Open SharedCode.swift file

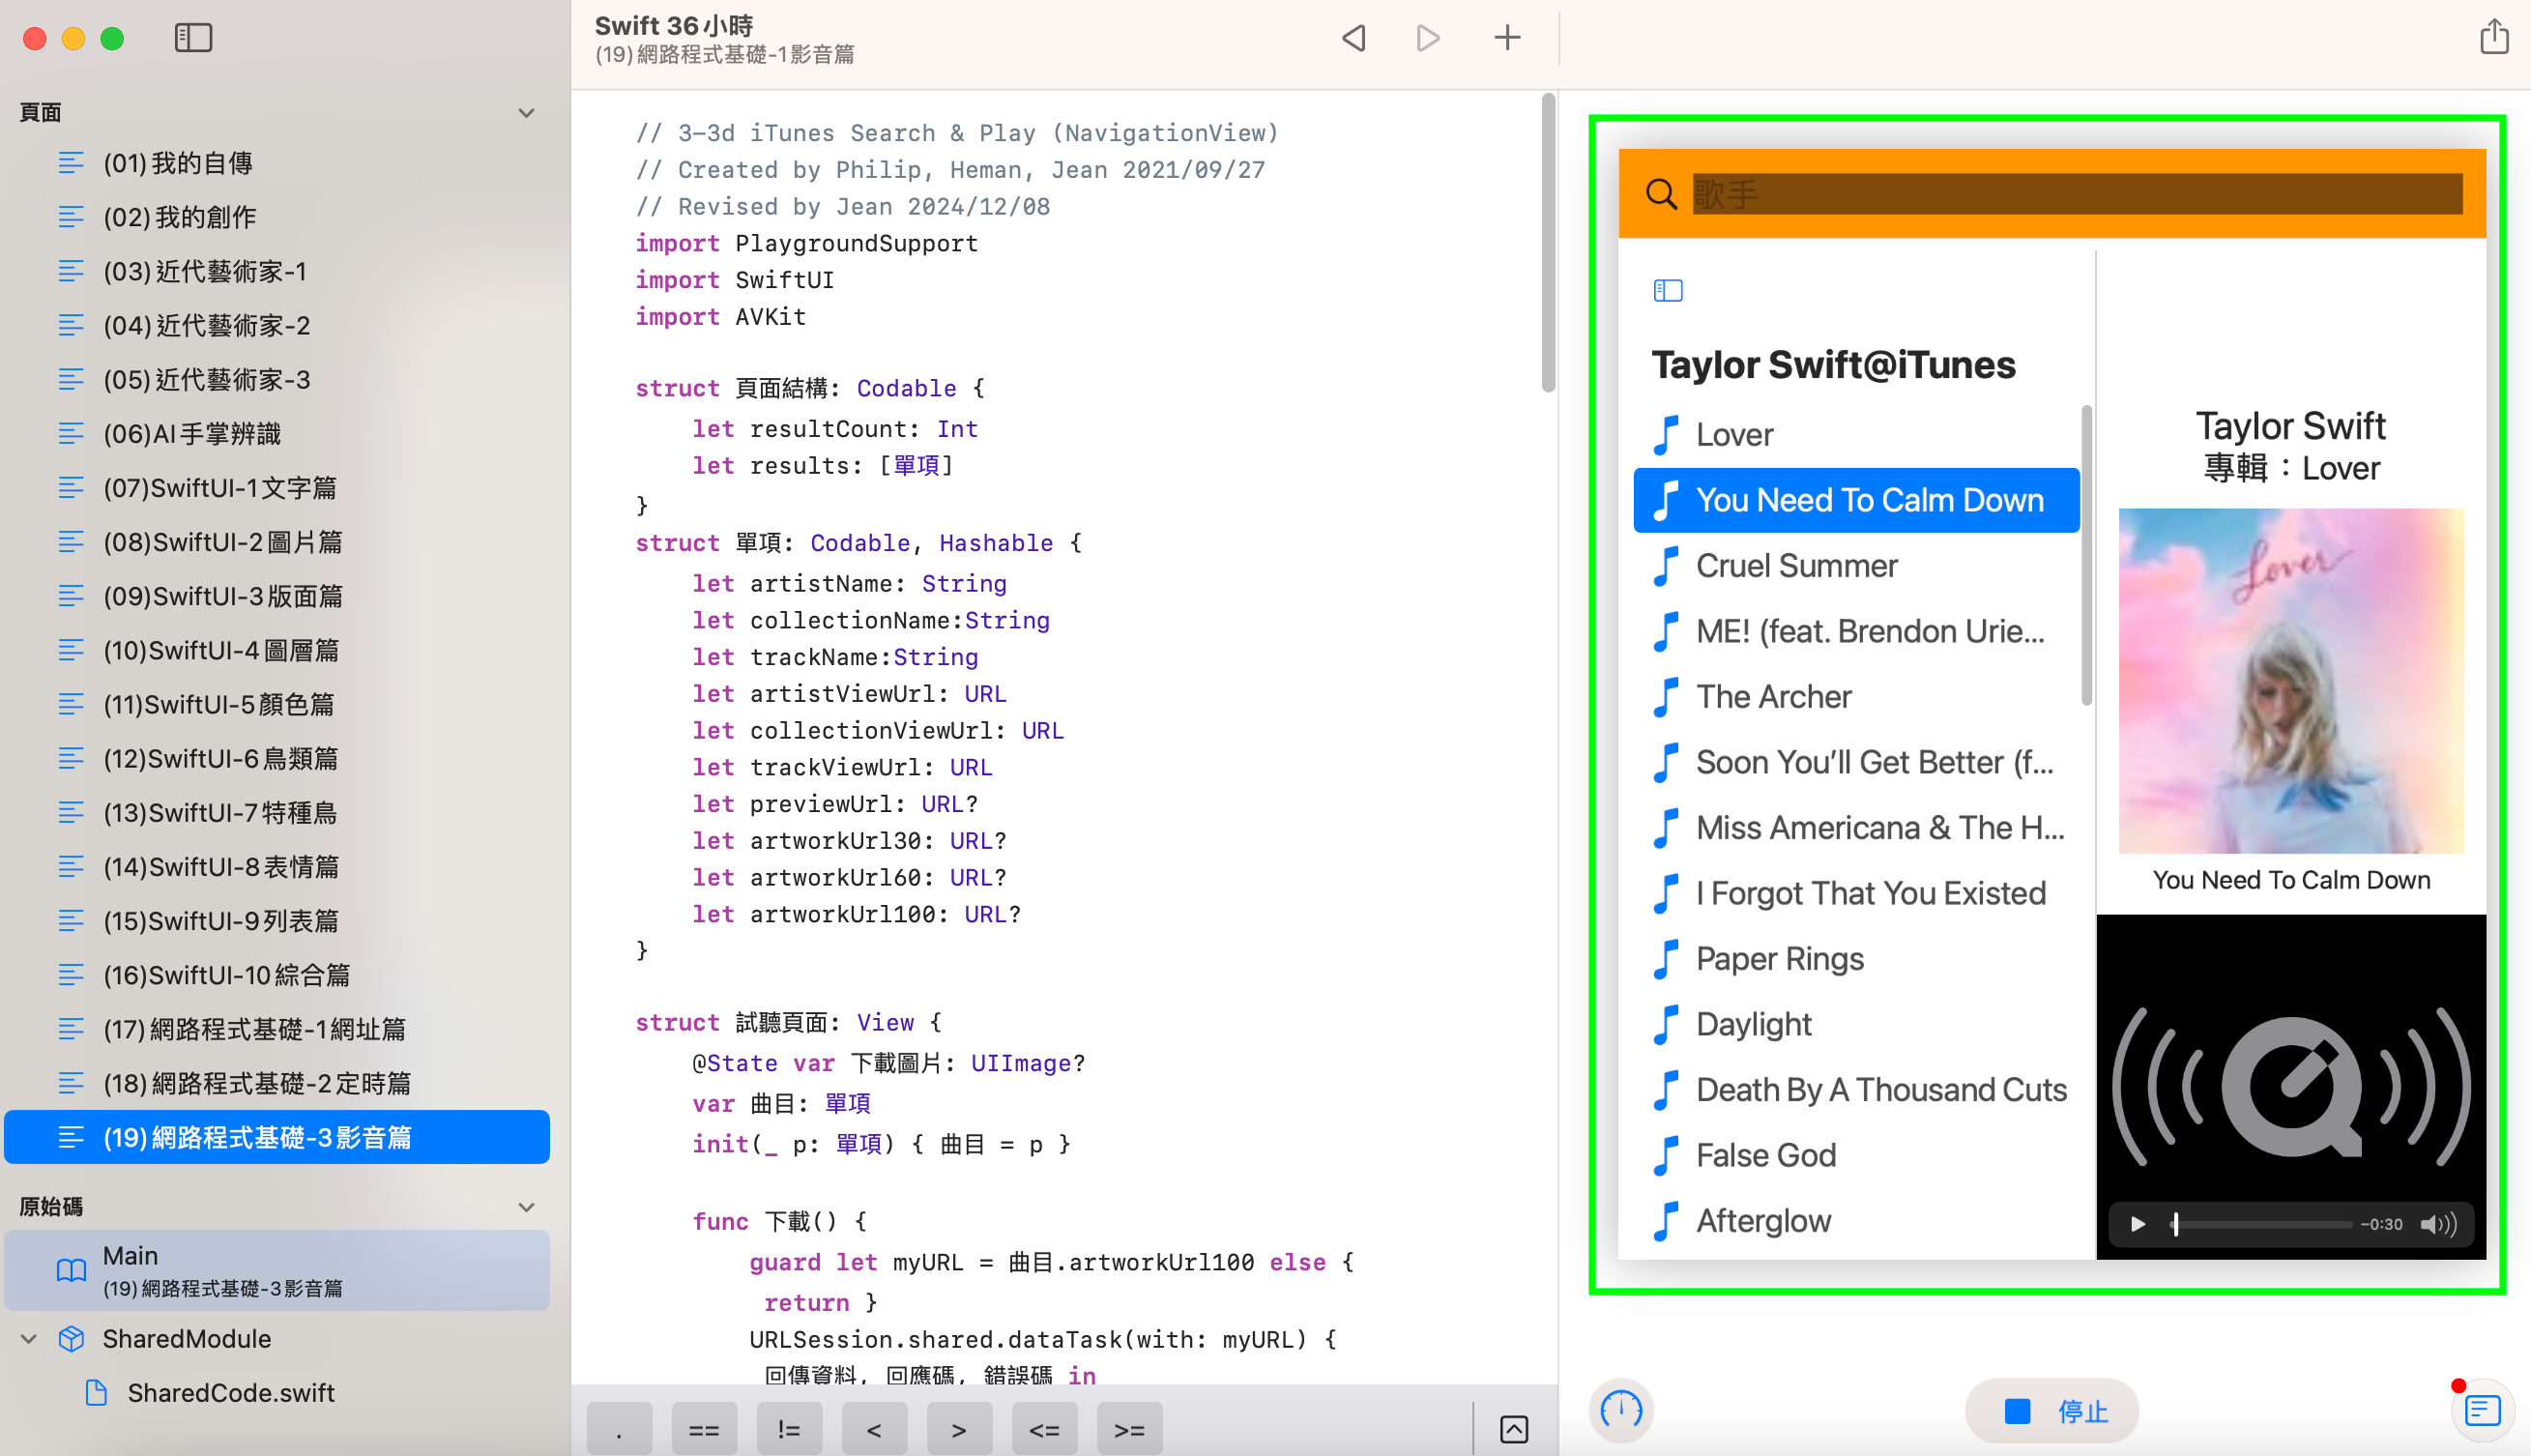point(230,1393)
